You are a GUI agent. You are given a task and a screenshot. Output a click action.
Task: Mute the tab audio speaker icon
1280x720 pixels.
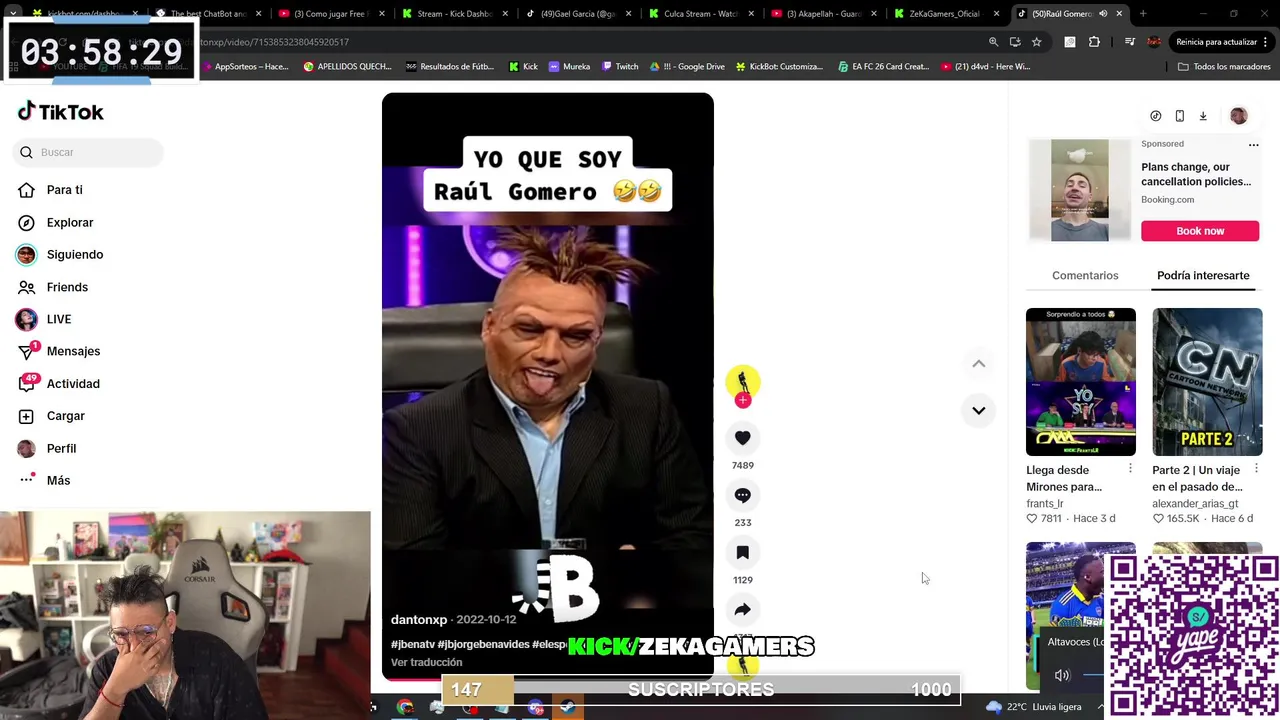(x=1103, y=14)
